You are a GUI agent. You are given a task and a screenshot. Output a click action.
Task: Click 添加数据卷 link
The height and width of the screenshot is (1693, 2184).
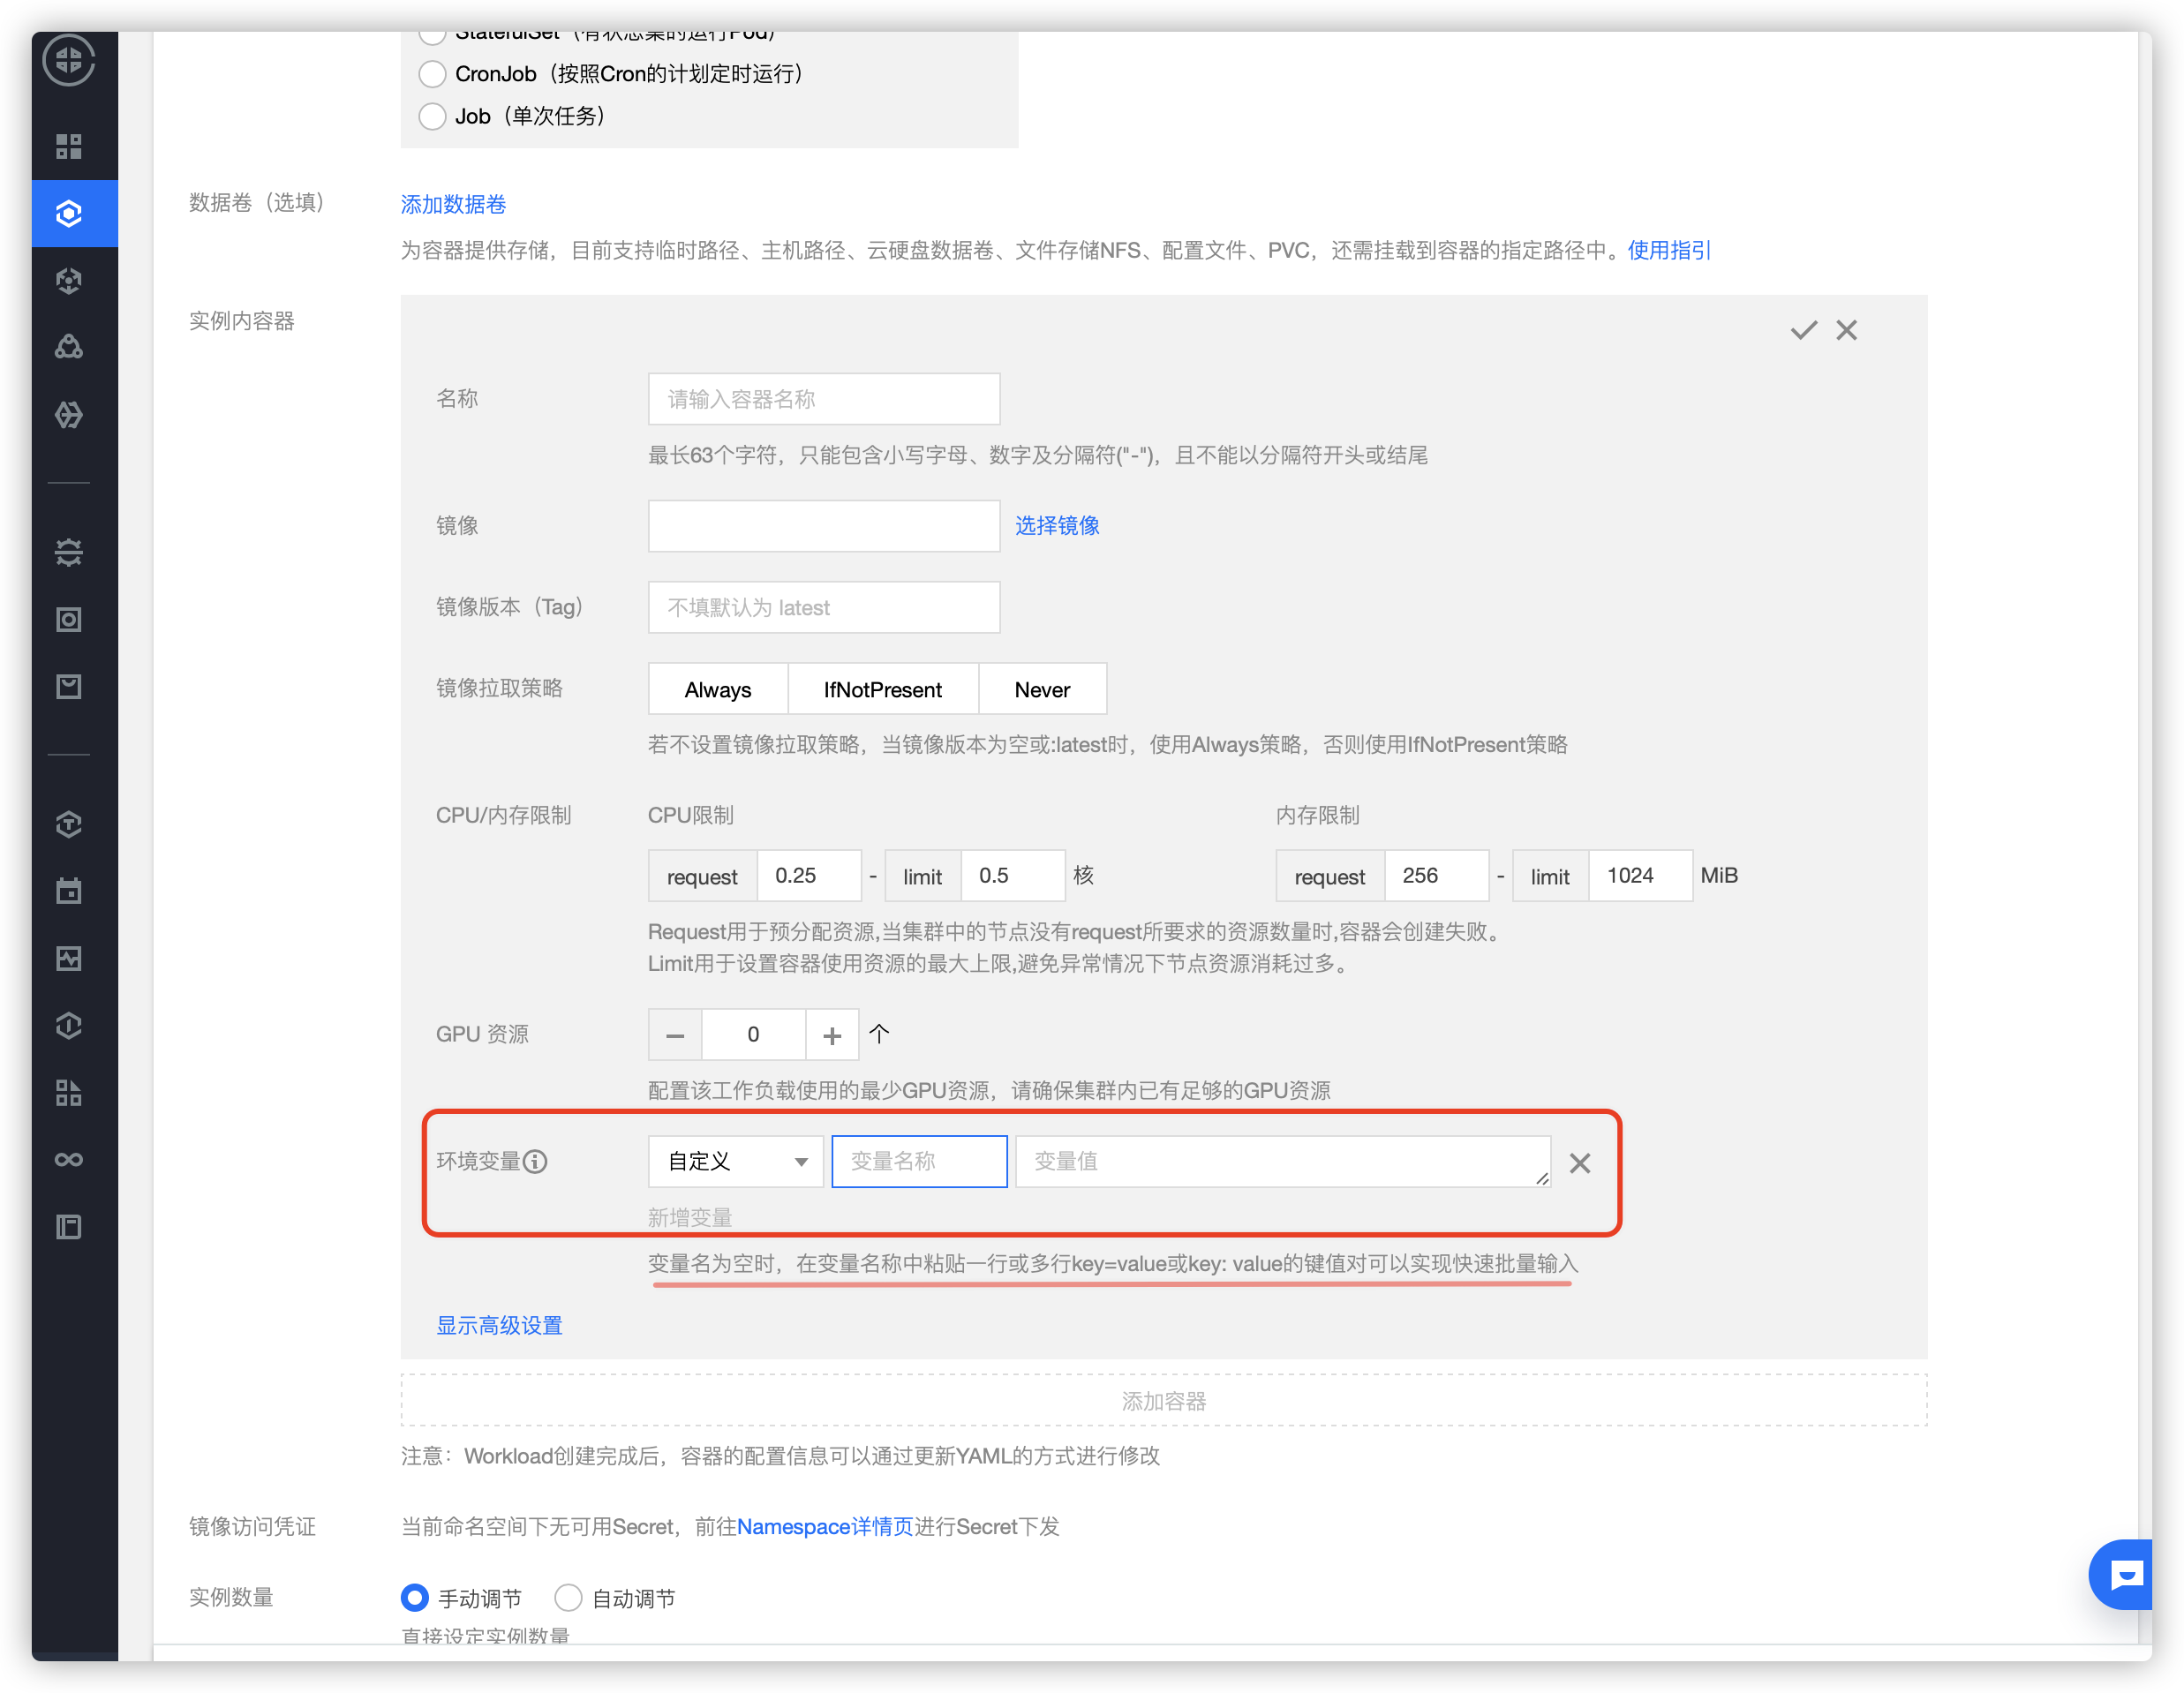pos(453,204)
